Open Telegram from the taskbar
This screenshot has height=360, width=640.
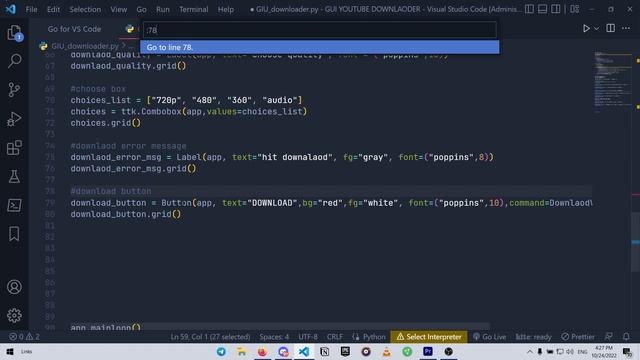coord(221,351)
